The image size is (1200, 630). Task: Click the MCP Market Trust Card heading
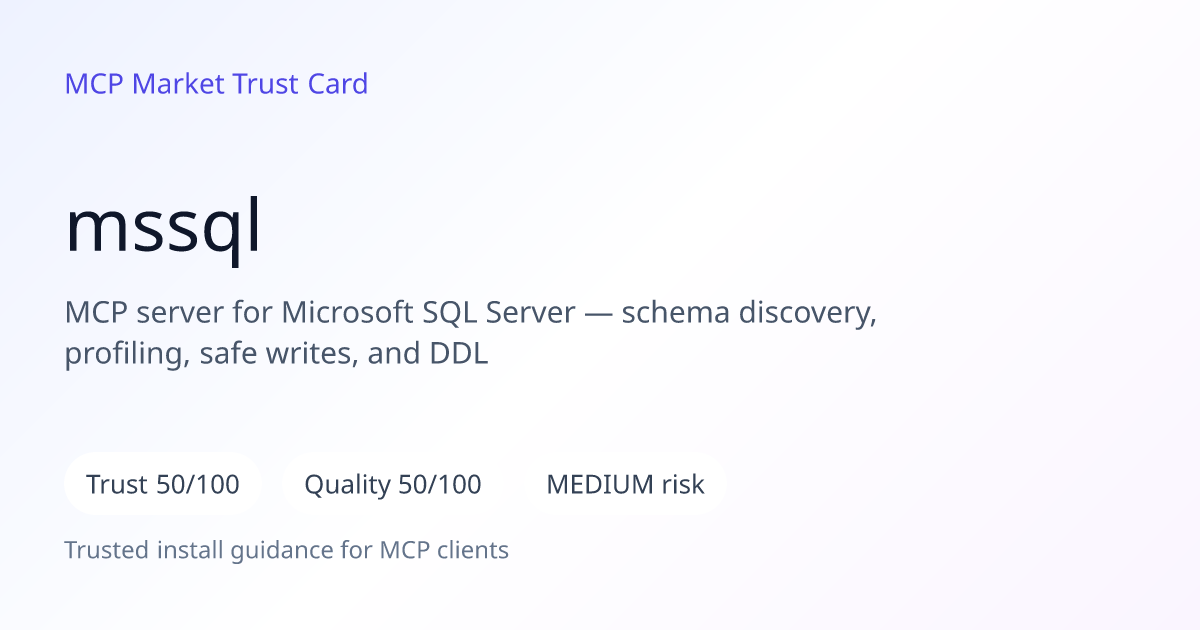(x=216, y=84)
